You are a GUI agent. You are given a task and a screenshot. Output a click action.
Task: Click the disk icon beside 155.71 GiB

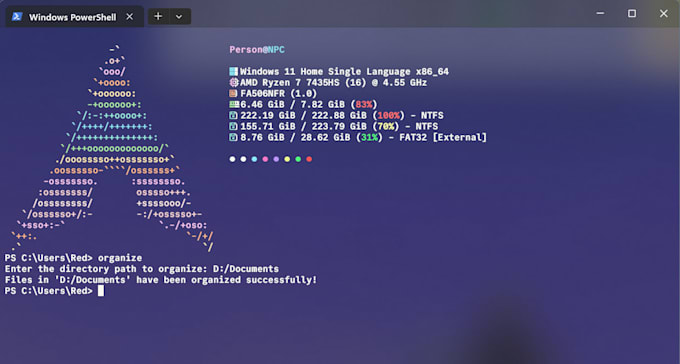pyautogui.click(x=233, y=126)
